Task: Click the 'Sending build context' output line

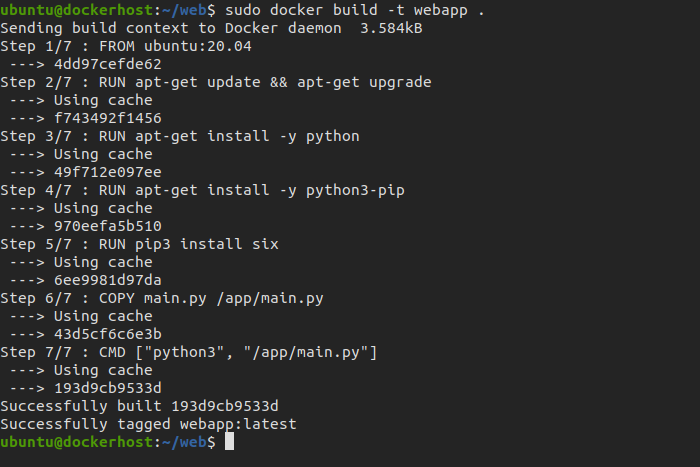Action: tap(211, 28)
